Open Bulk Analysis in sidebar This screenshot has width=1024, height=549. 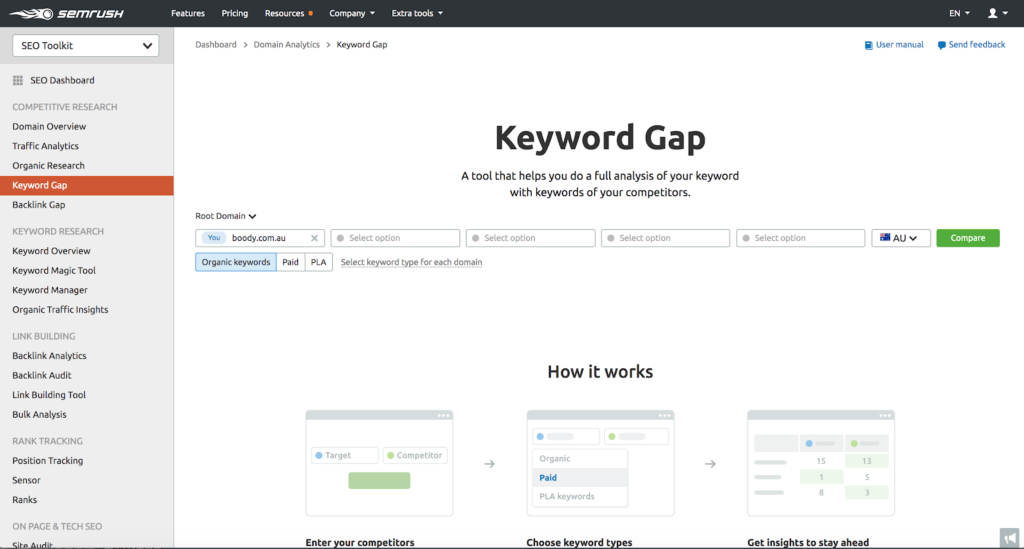(39, 415)
